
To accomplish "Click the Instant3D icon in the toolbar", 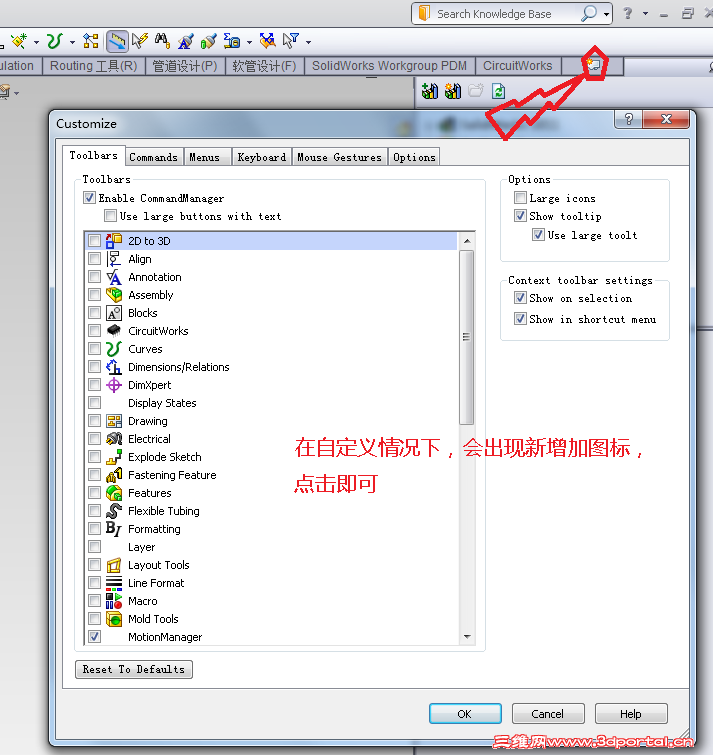I will [x=91, y=41].
